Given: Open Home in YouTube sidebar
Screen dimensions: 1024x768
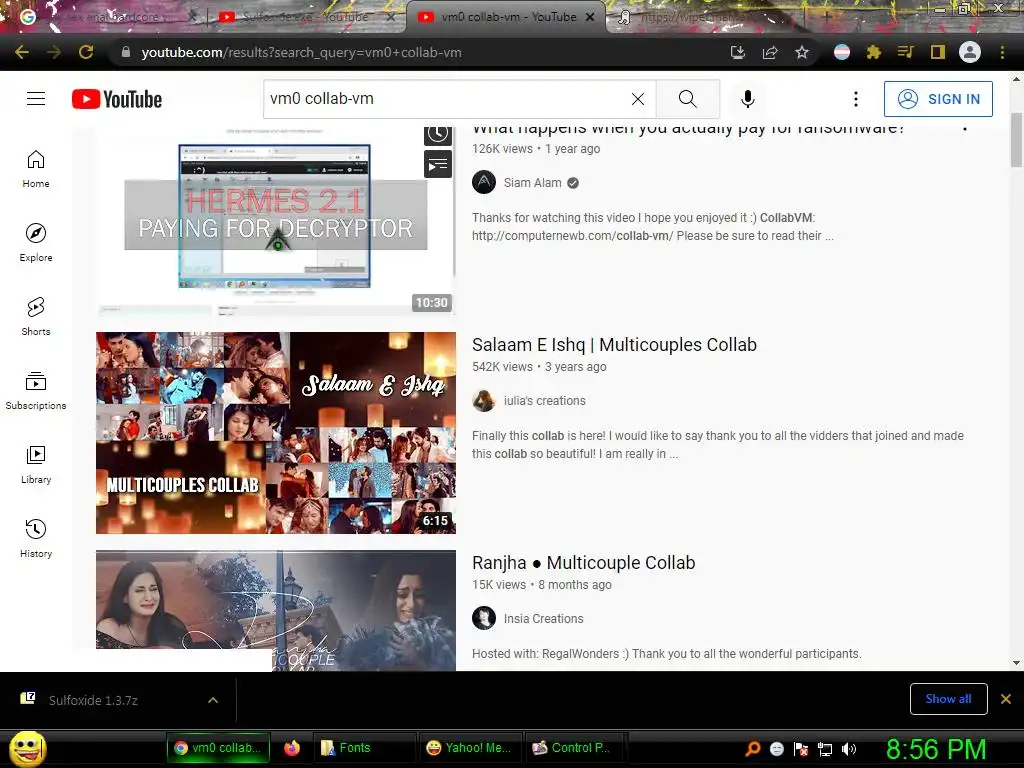Looking at the screenshot, I should coord(36,169).
